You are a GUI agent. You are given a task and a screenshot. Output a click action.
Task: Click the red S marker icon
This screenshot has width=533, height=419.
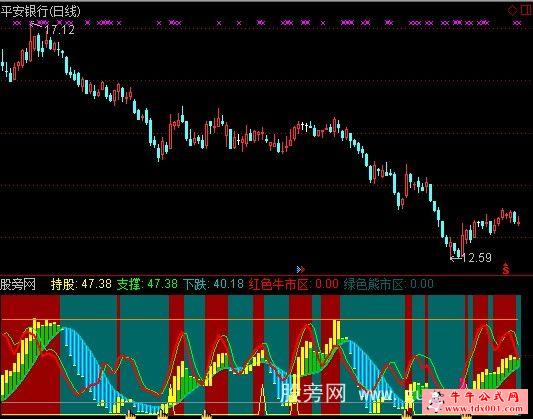[x=506, y=269]
